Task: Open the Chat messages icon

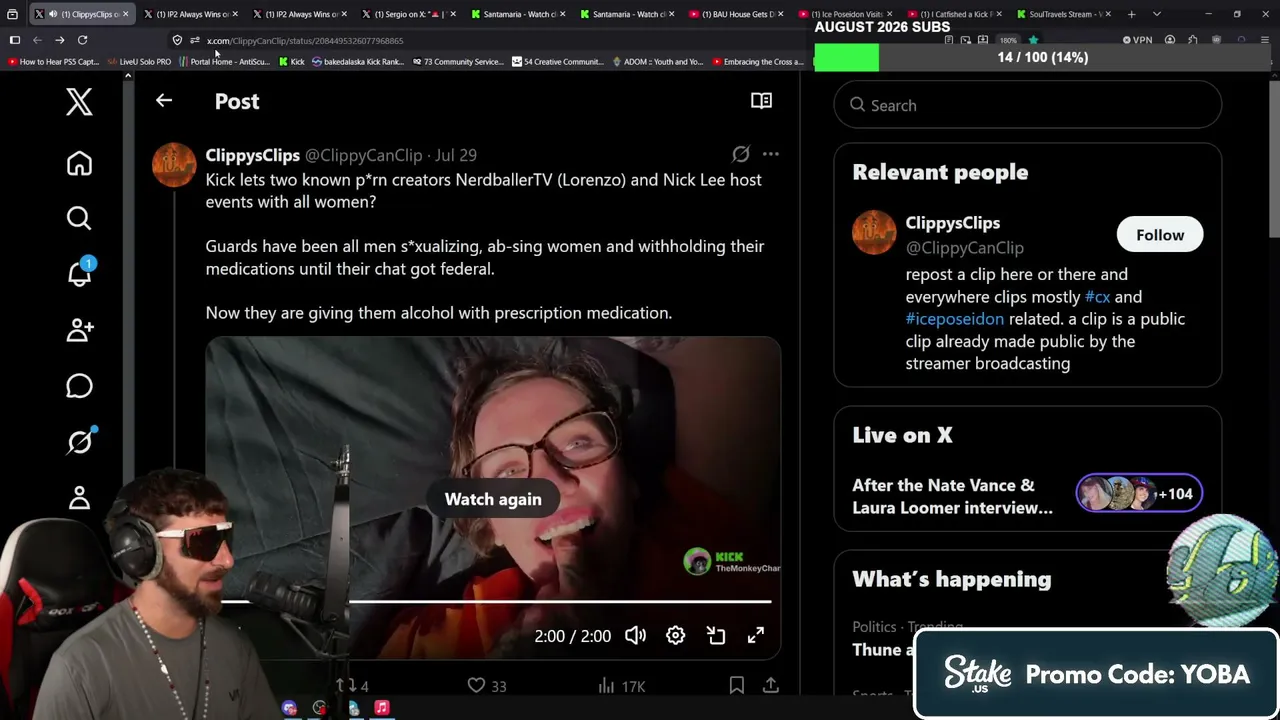Action: click(79, 386)
